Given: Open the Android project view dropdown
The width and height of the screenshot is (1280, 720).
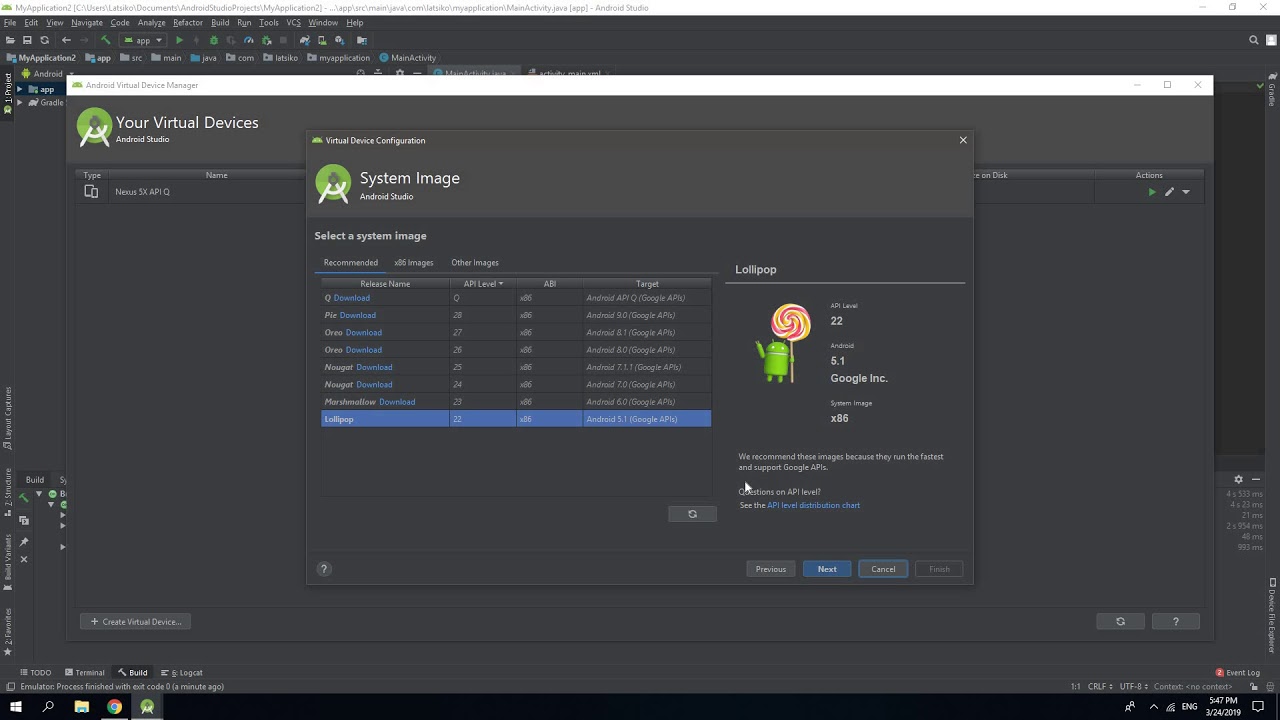Looking at the screenshot, I should pyautogui.click(x=48, y=74).
